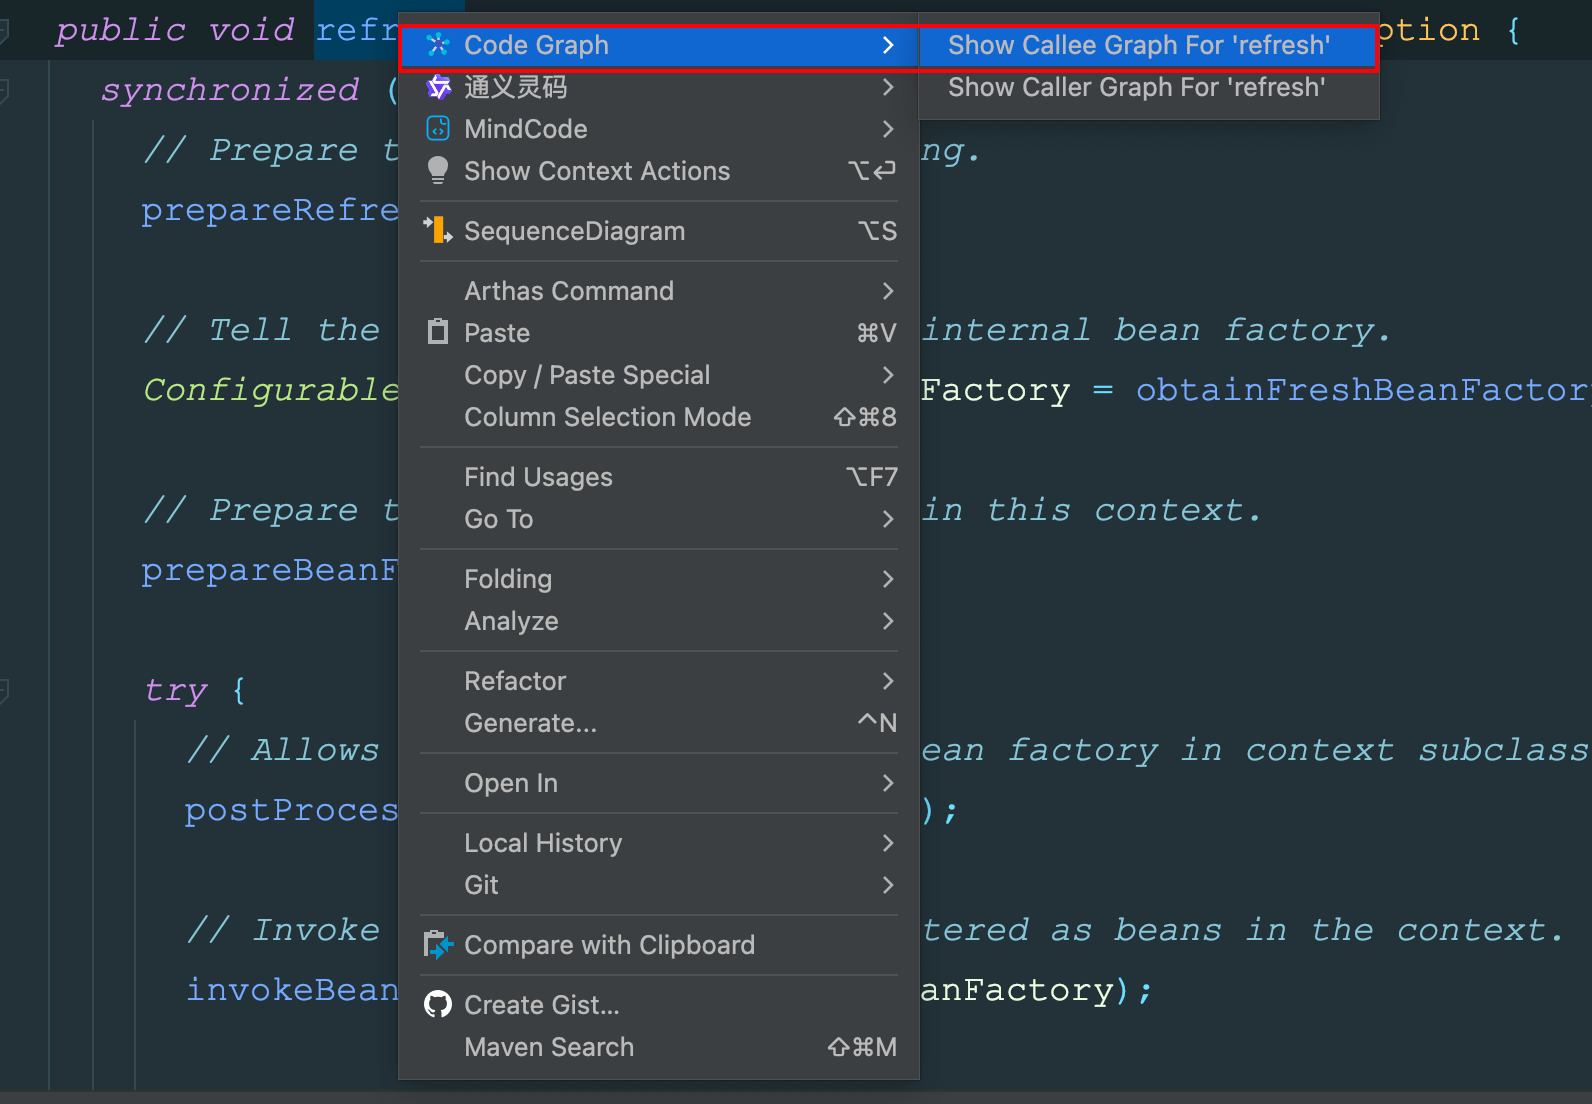Click the SequenceDiagram icon
Viewport: 1592px width, 1104px height.
tap(438, 230)
